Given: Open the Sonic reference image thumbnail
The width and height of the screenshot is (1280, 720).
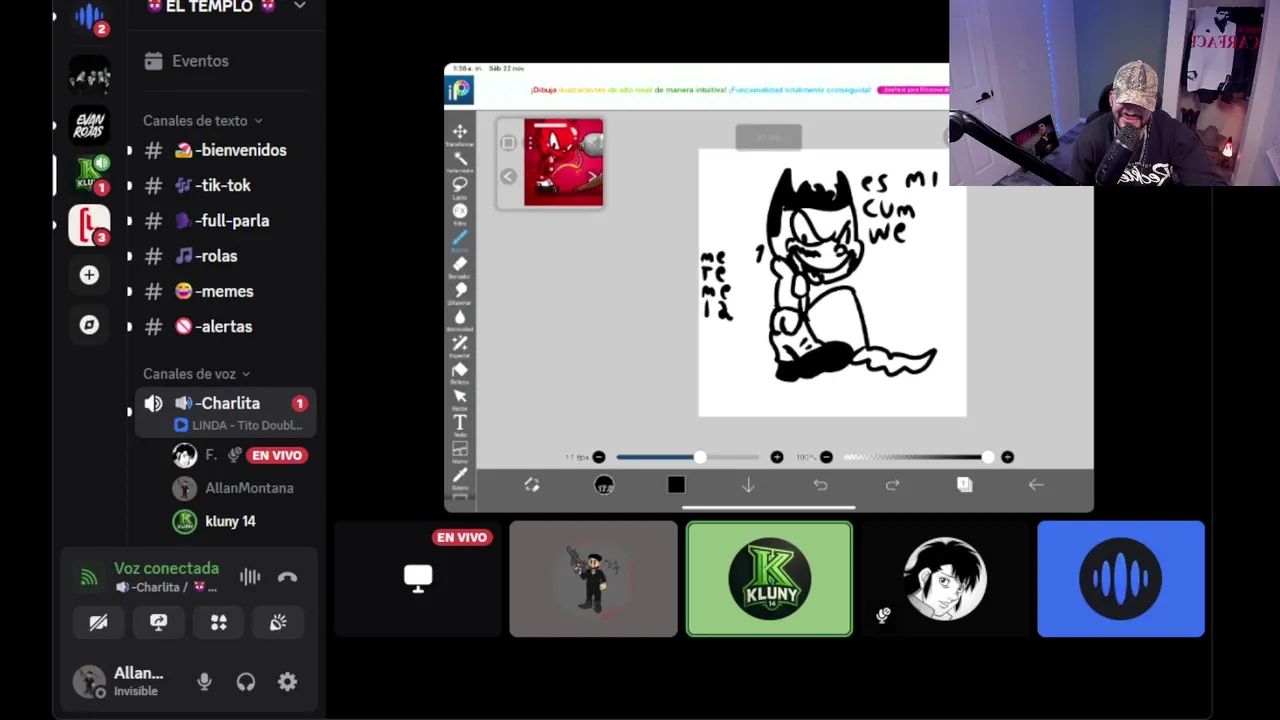Looking at the screenshot, I should click(x=563, y=162).
